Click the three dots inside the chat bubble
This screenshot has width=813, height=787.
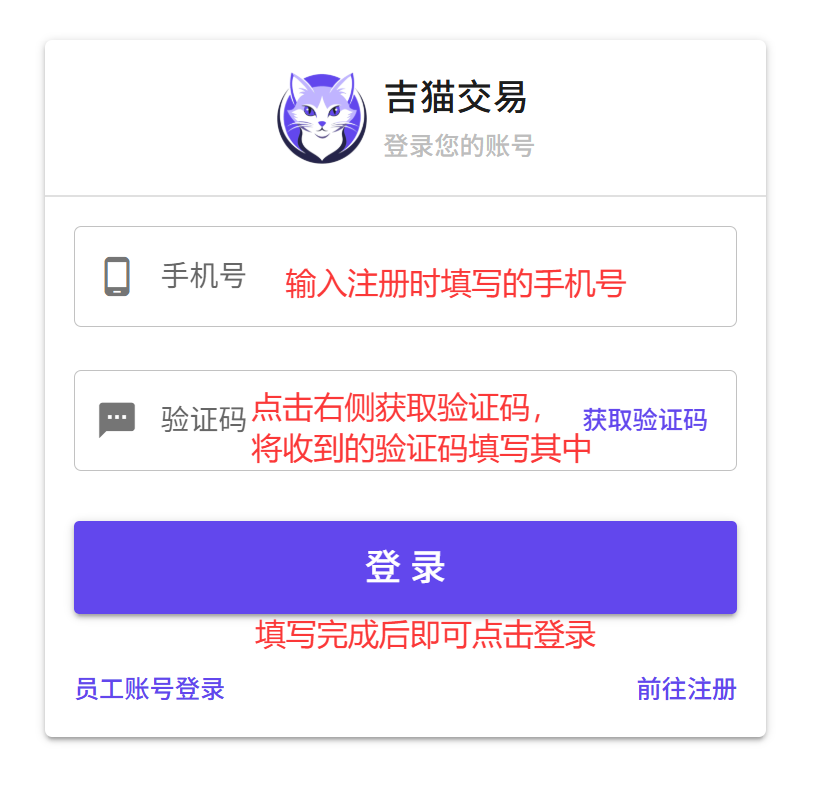(x=117, y=417)
